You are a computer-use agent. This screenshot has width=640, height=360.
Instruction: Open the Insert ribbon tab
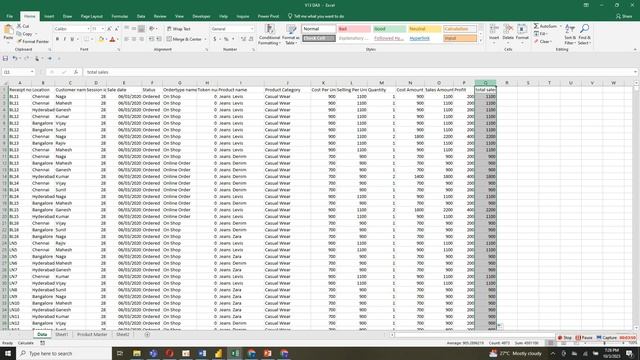click(x=49, y=16)
